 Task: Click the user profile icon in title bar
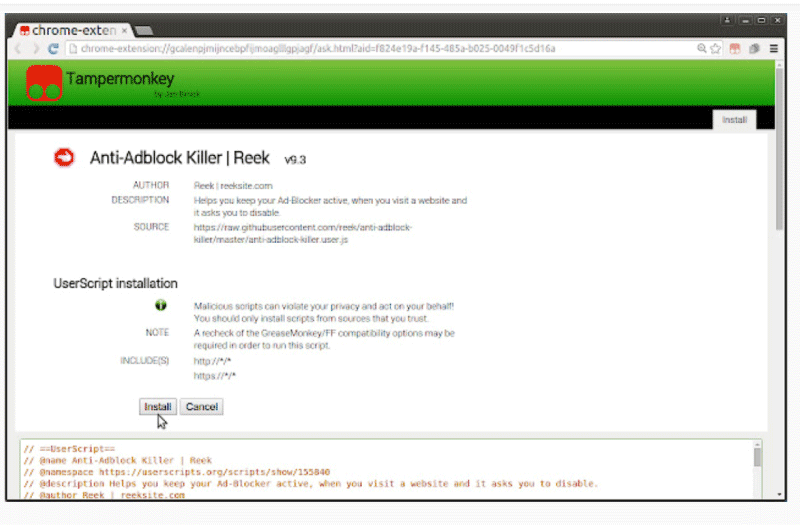point(727,20)
